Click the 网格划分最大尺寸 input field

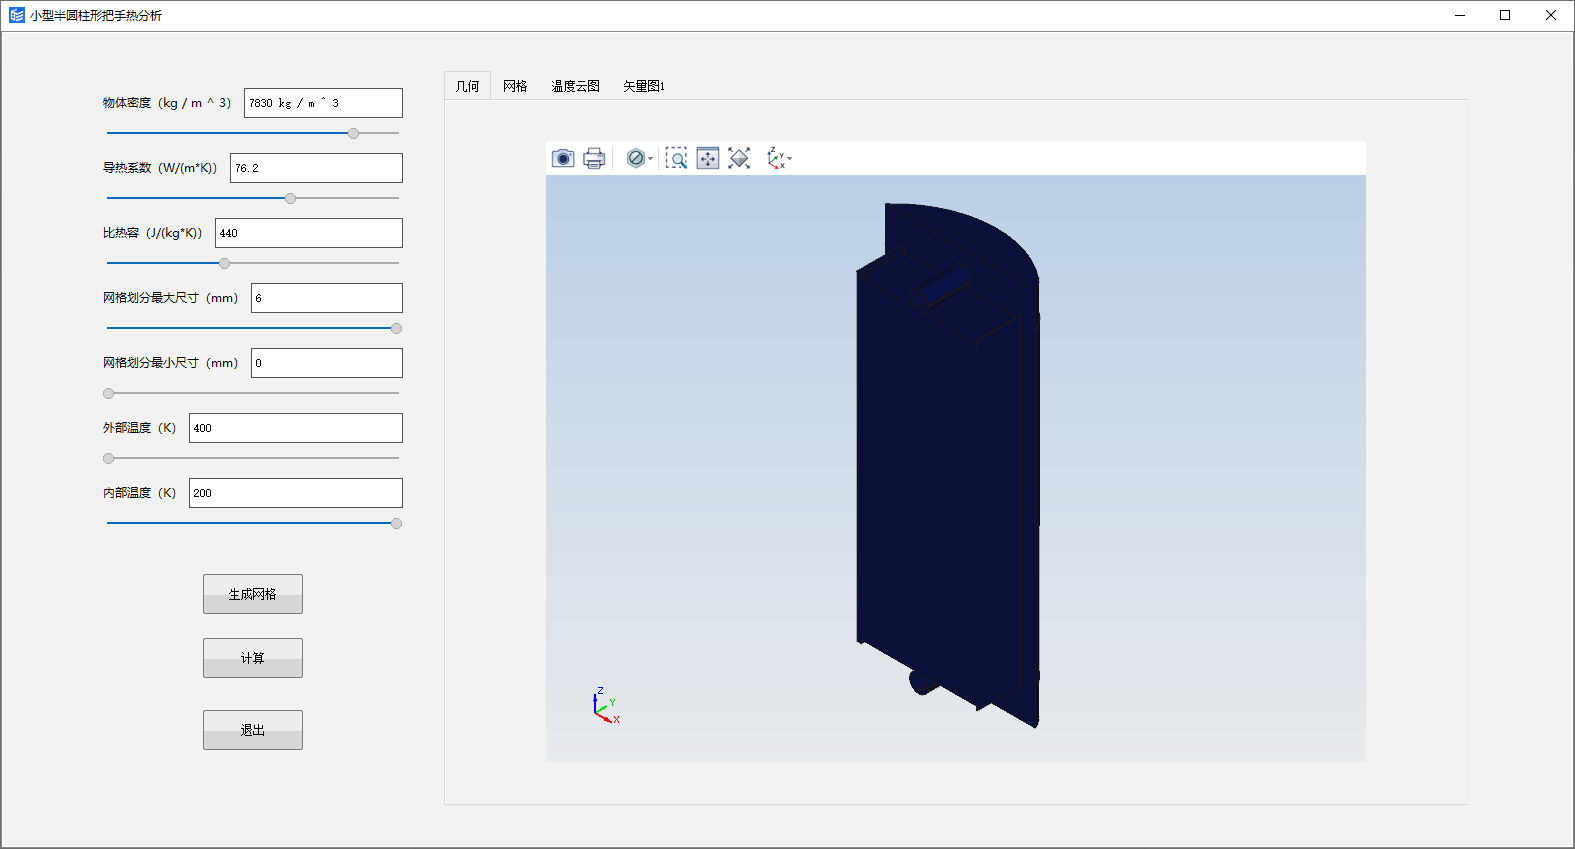tap(327, 298)
